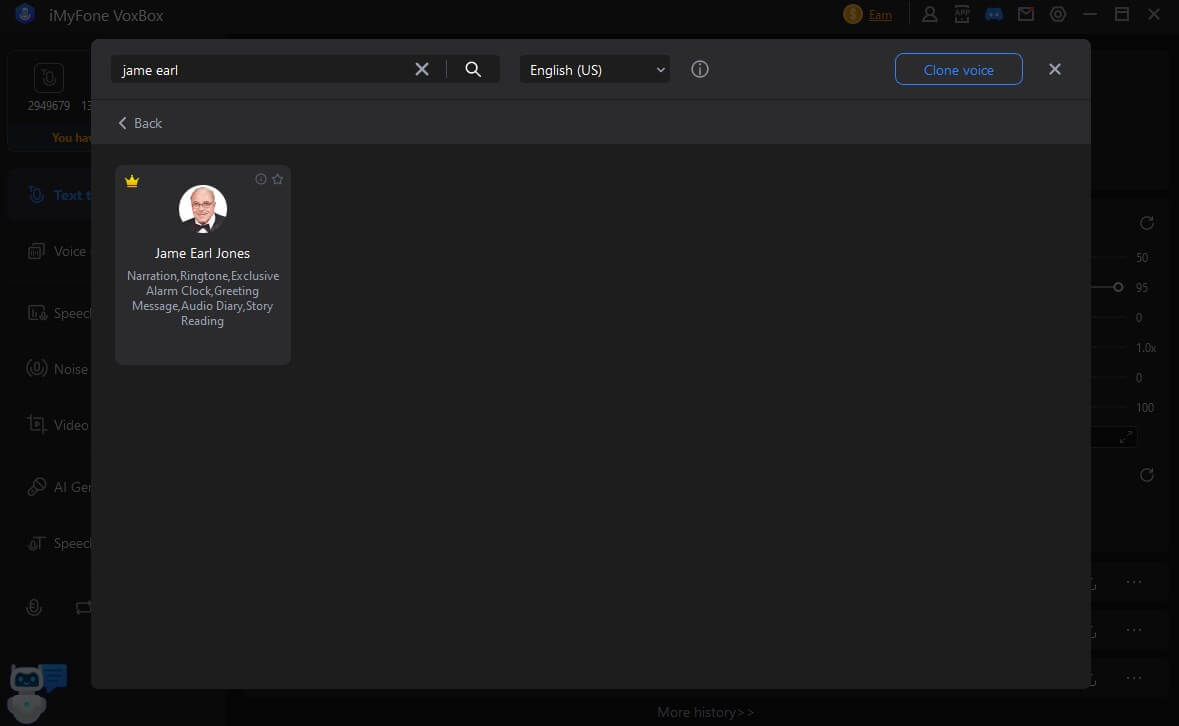Open the mail envelope icon
This screenshot has height=726, width=1179.
(1026, 14)
